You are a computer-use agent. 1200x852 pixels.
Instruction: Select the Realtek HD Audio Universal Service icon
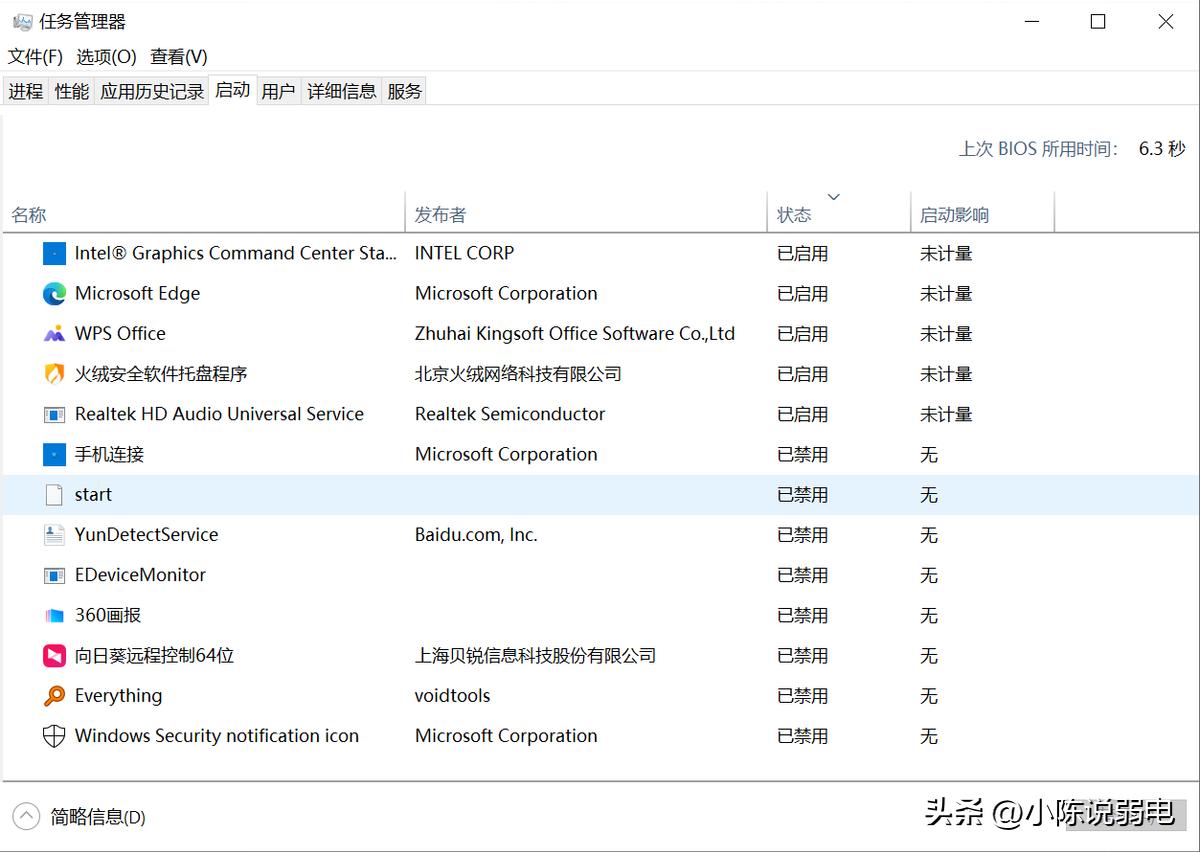(x=53, y=413)
